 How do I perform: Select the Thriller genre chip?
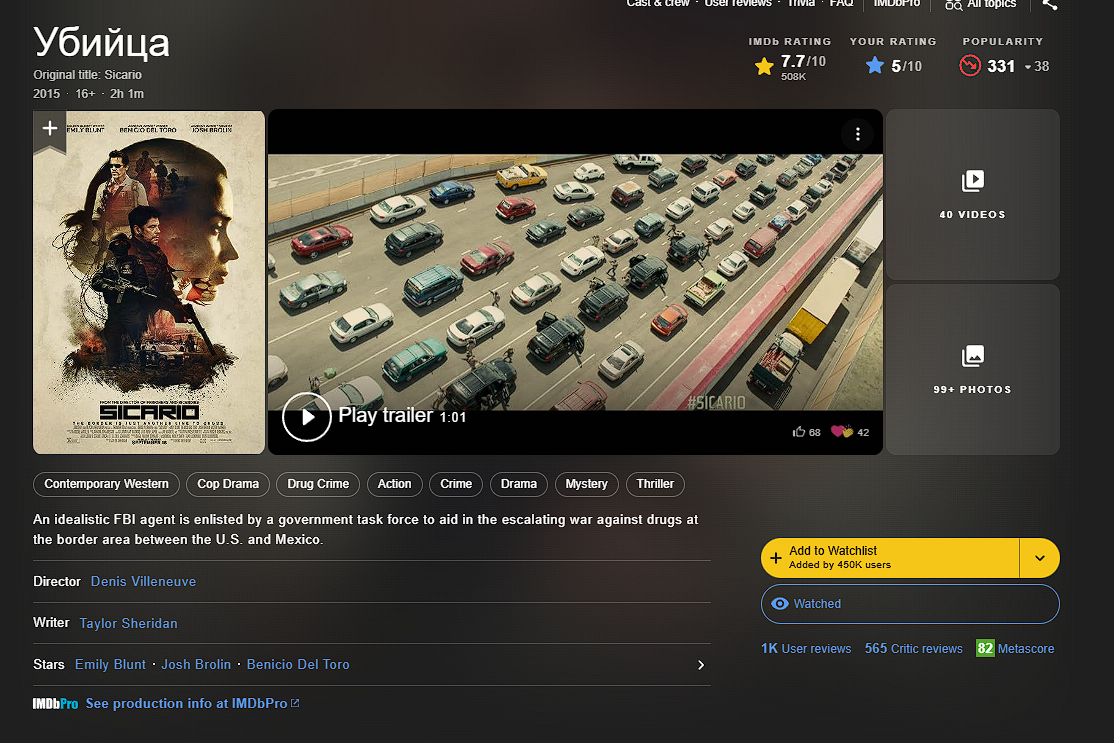point(655,484)
